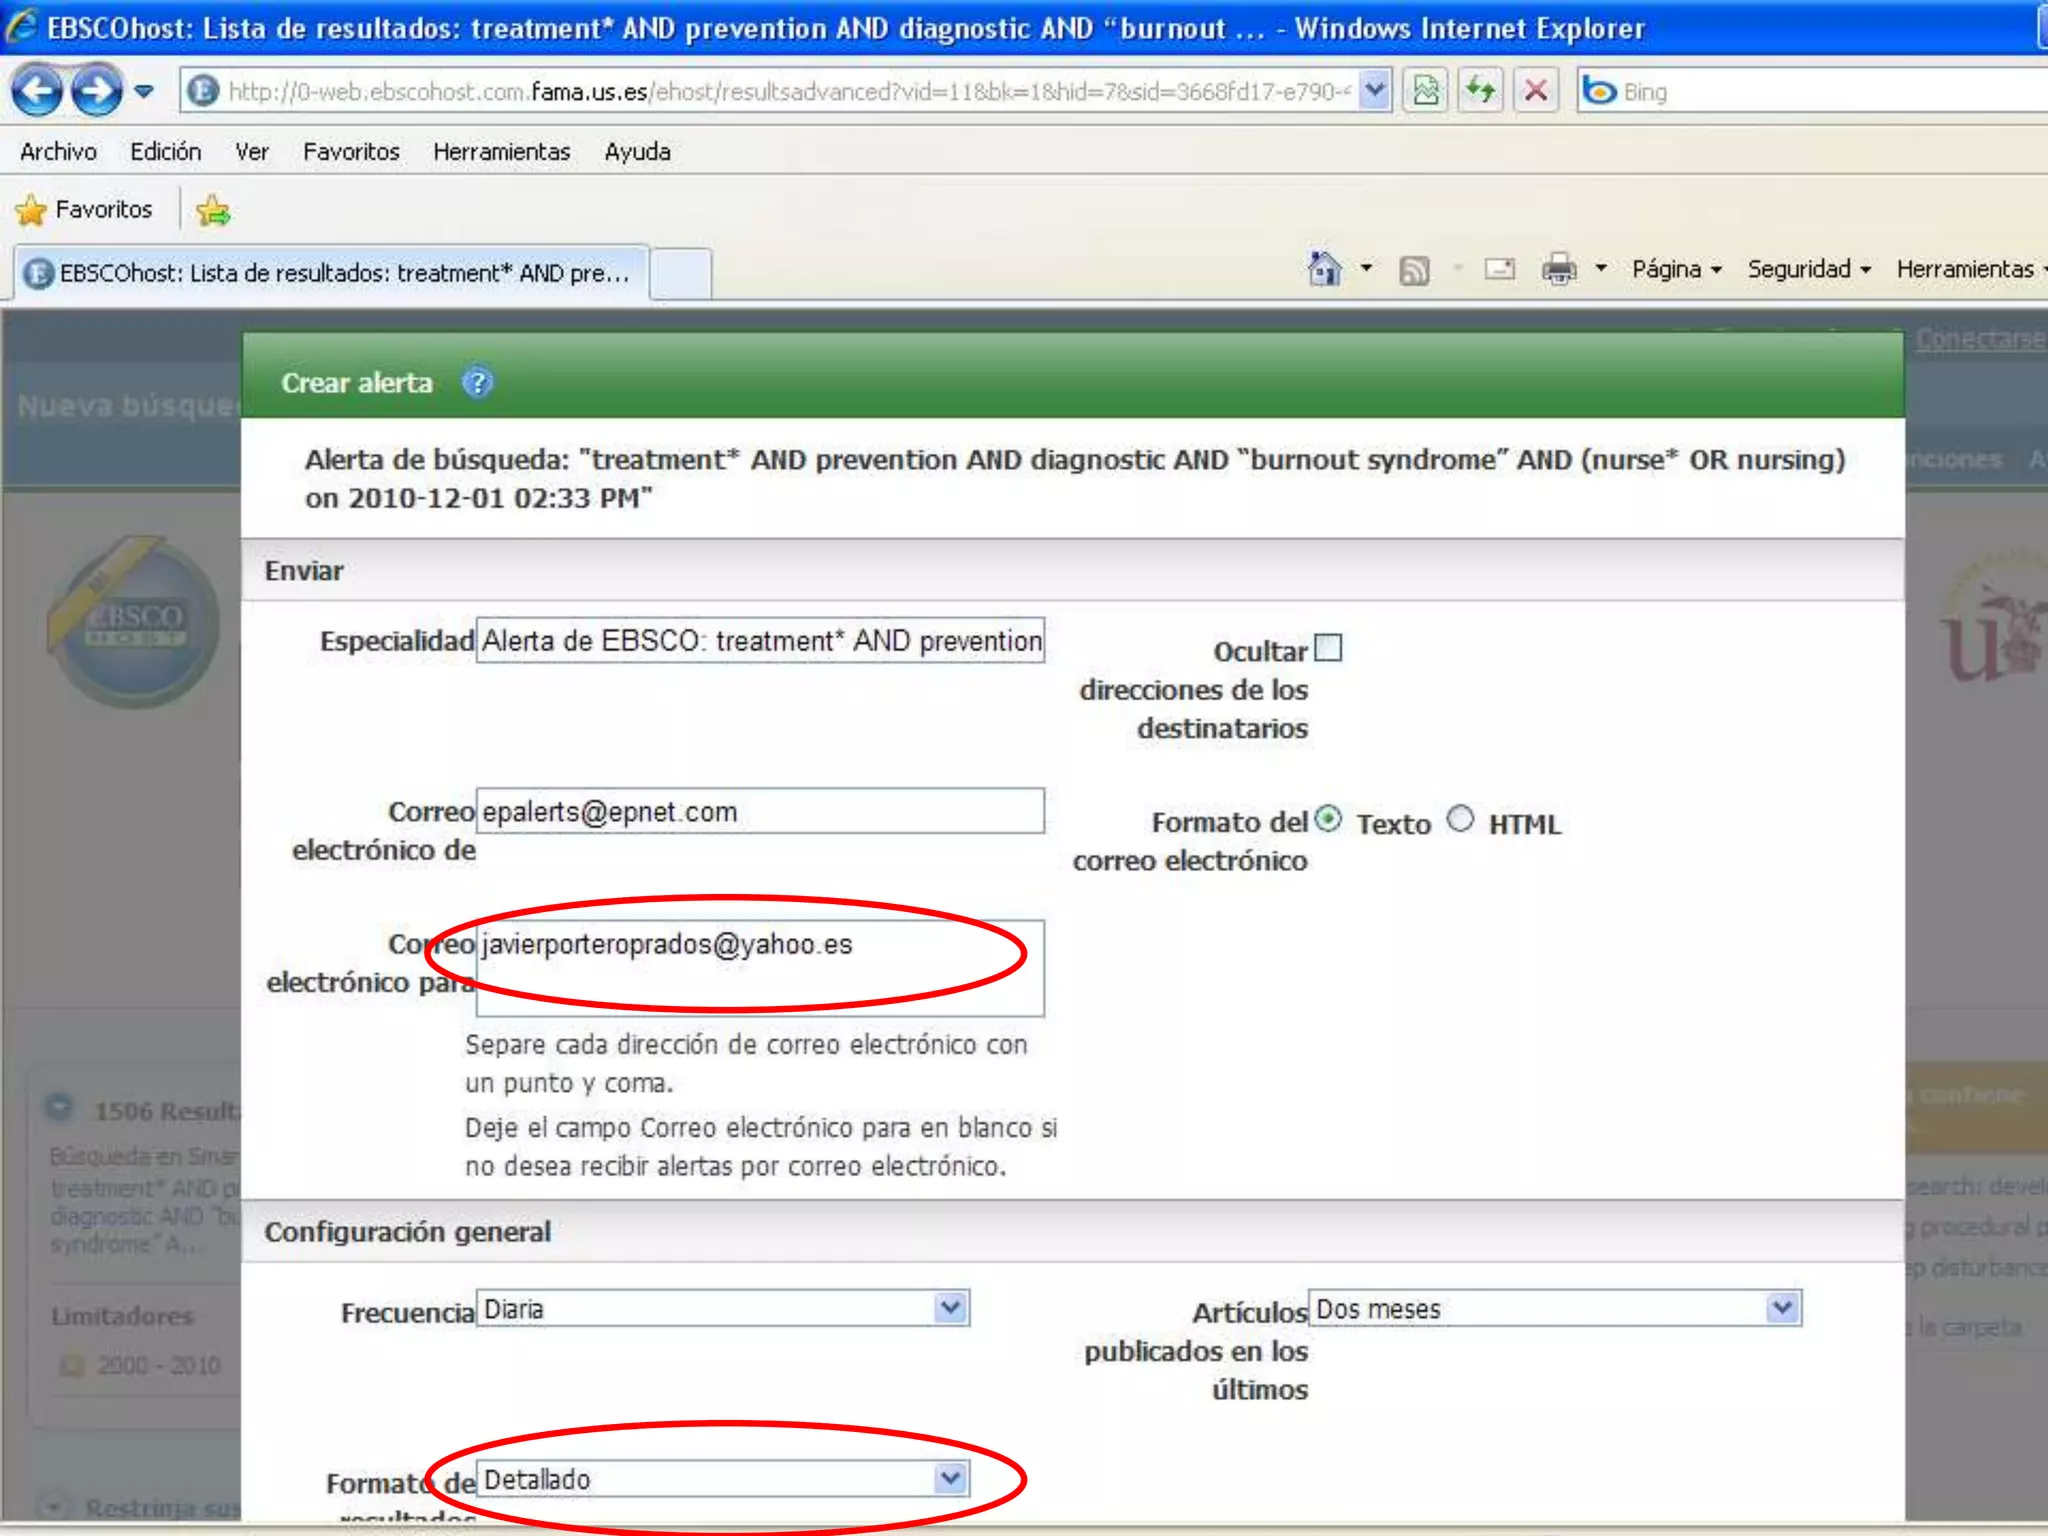Click the Correo electrónico para input field
The image size is (2048, 1536).
tap(760, 967)
